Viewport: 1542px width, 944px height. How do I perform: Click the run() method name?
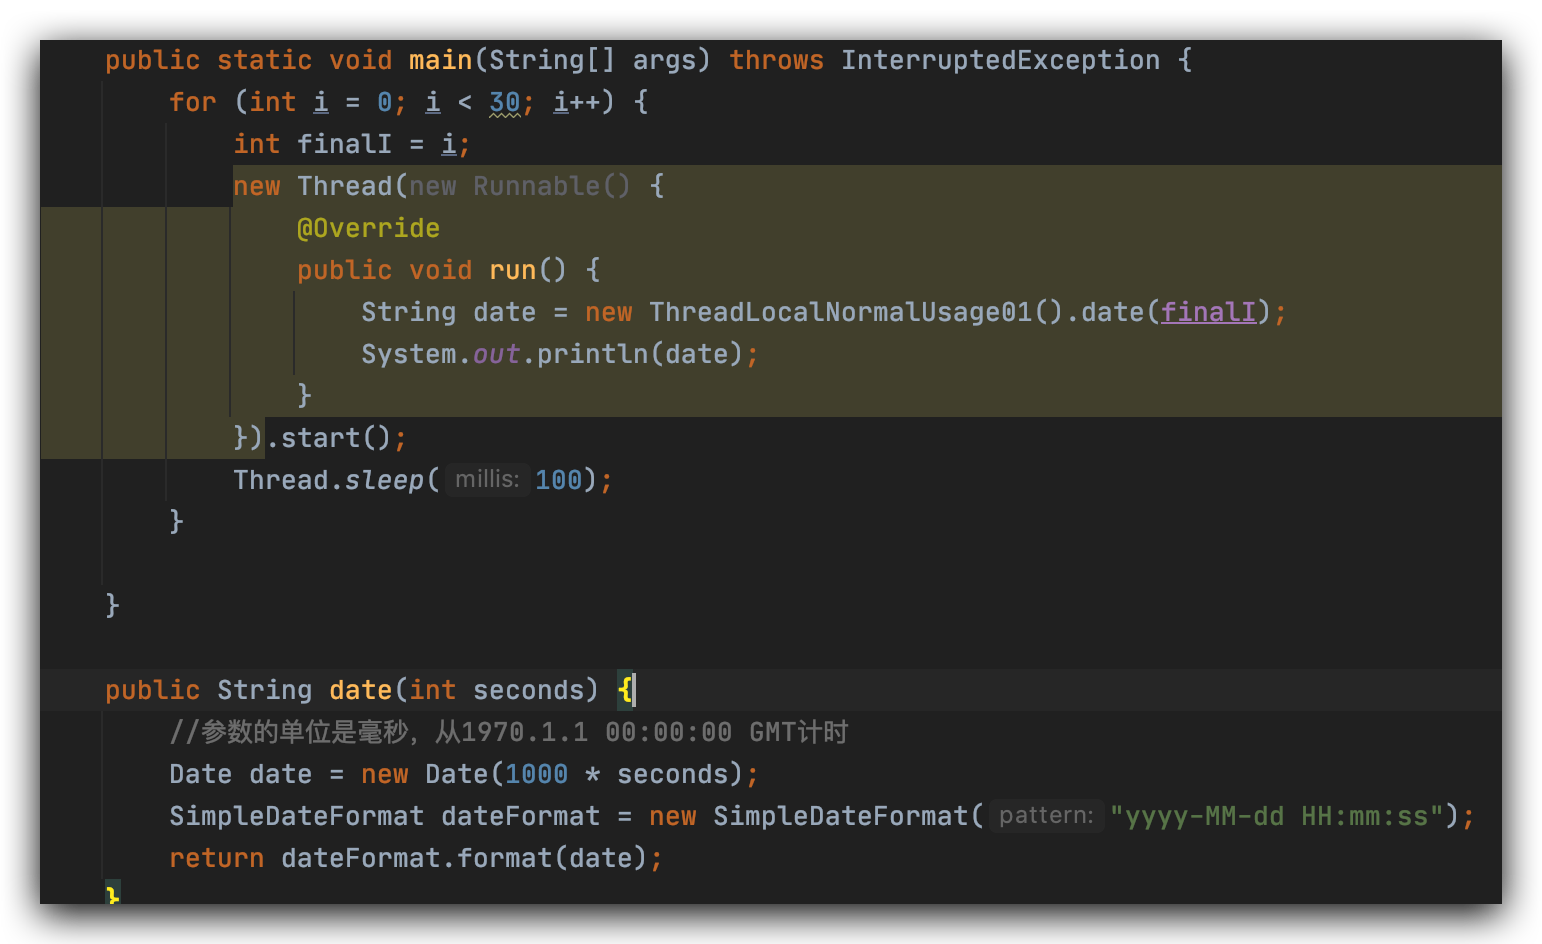point(512,270)
